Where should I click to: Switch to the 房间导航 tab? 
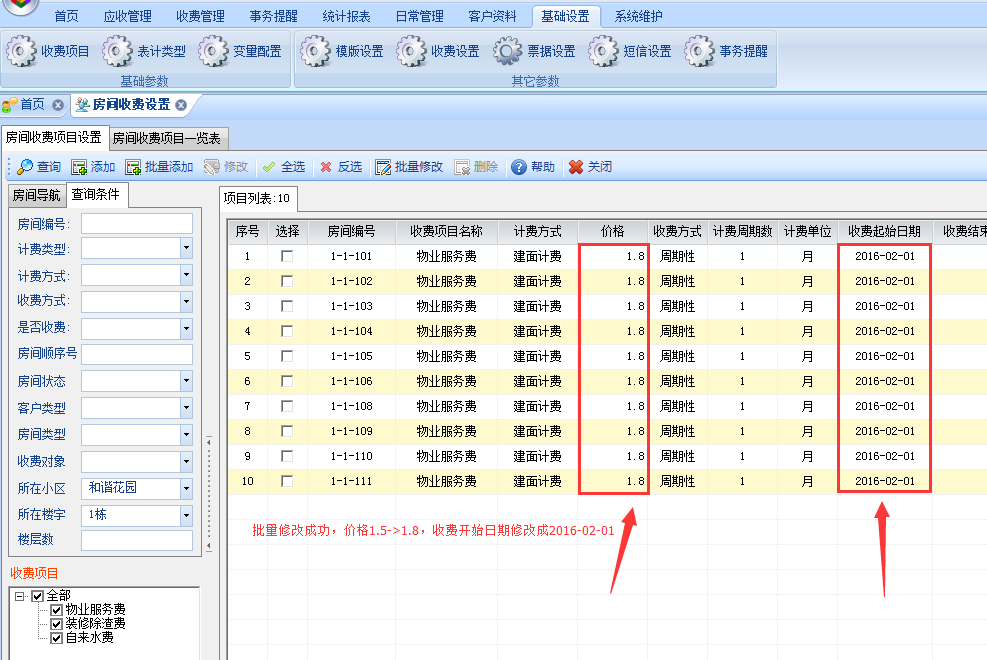[37, 196]
